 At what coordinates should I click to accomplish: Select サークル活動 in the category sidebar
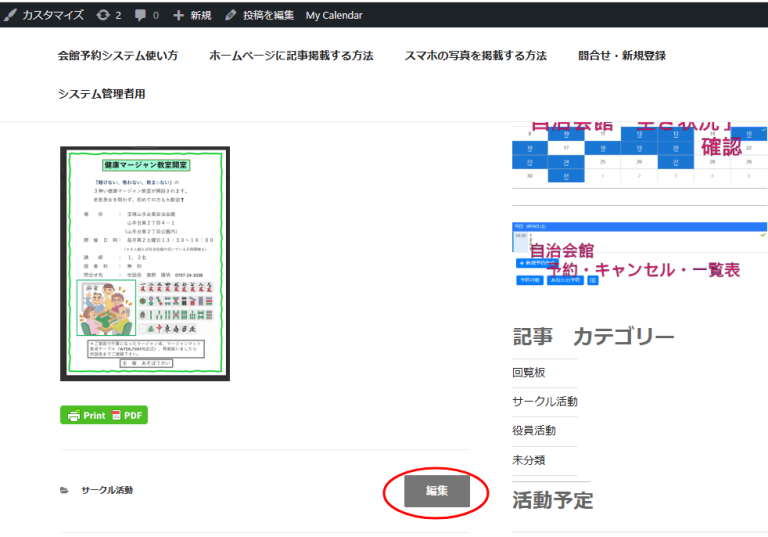pyautogui.click(x=545, y=401)
